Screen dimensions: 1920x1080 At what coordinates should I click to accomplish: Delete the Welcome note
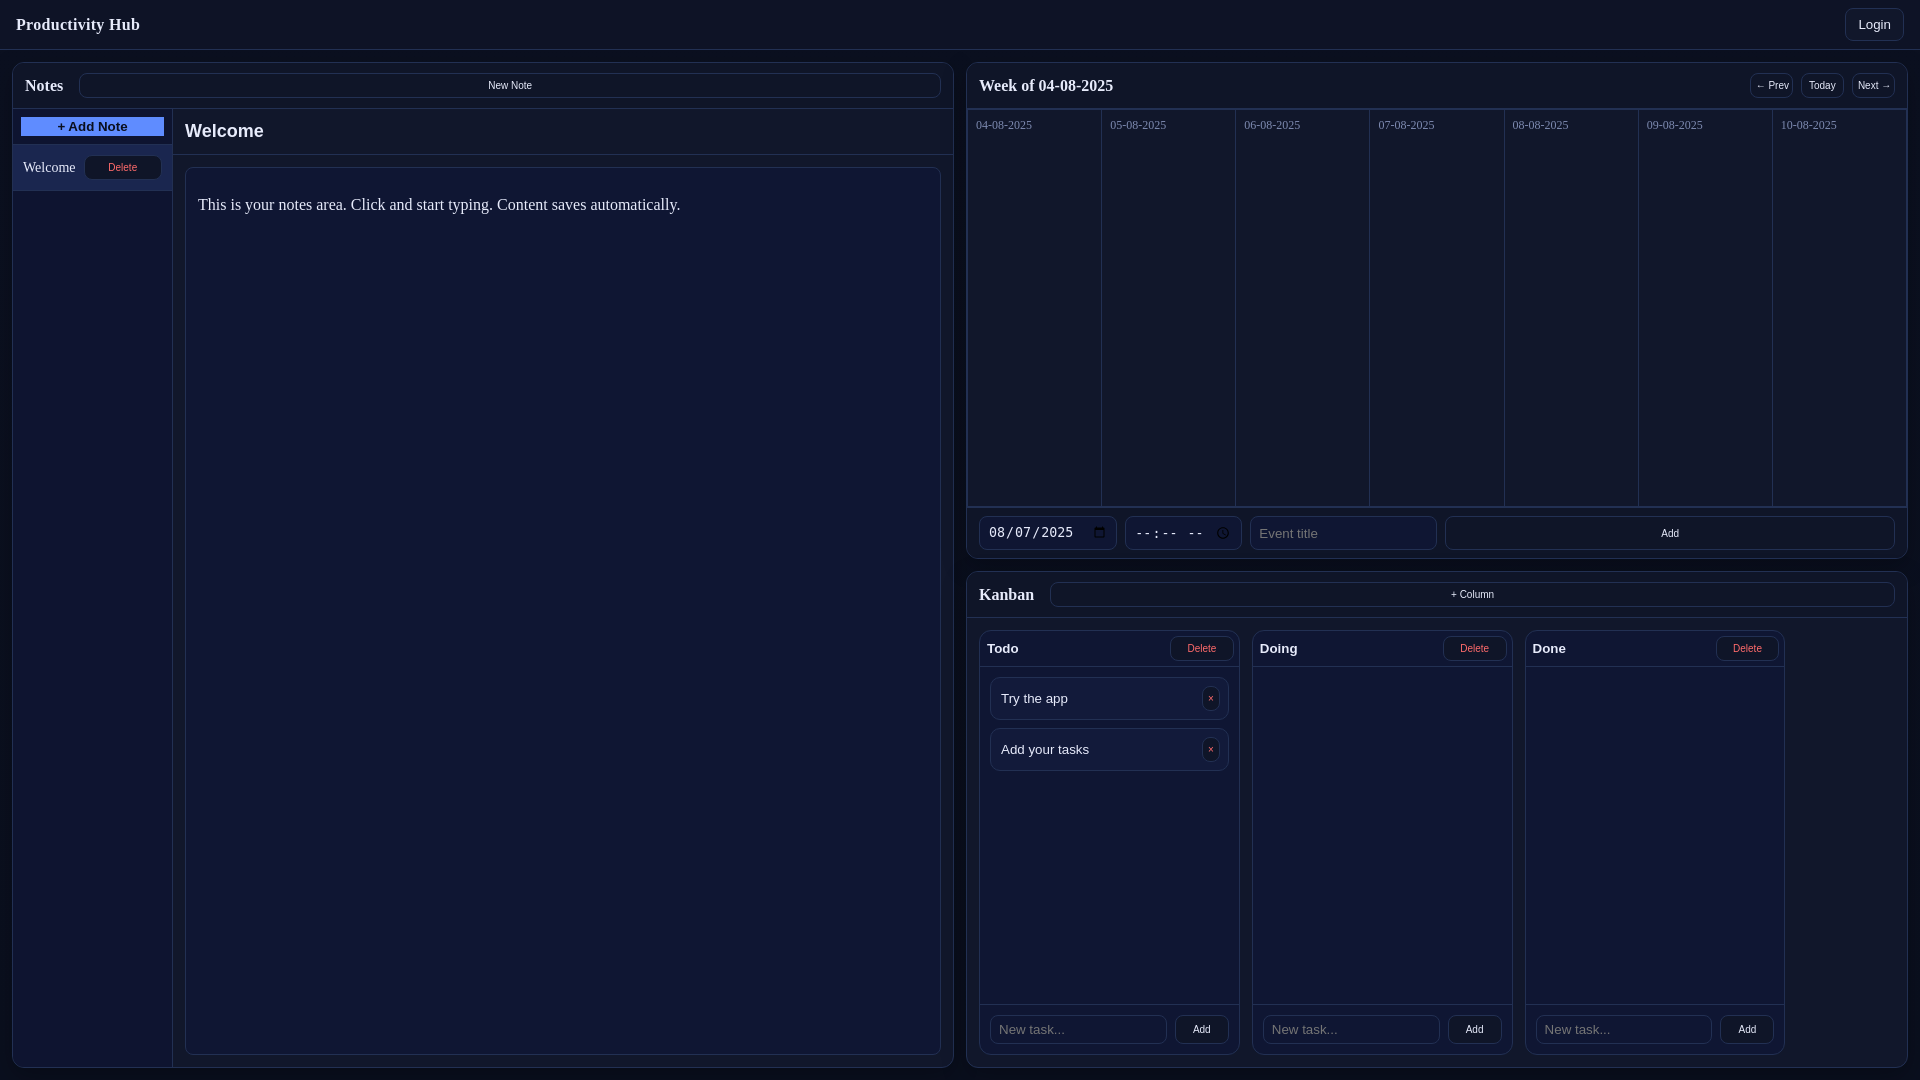coord(123,168)
